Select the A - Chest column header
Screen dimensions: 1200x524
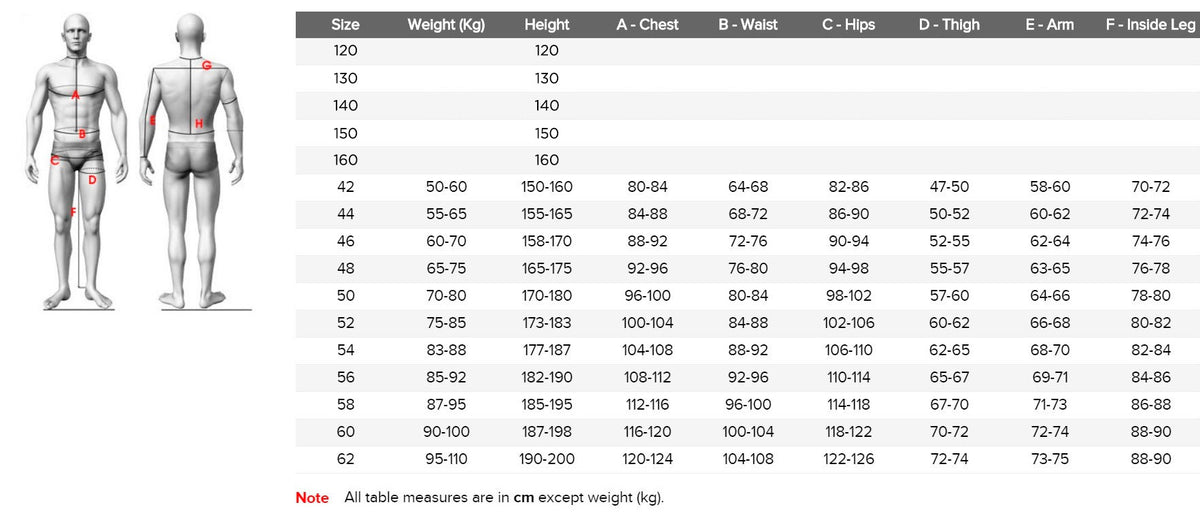(647, 25)
